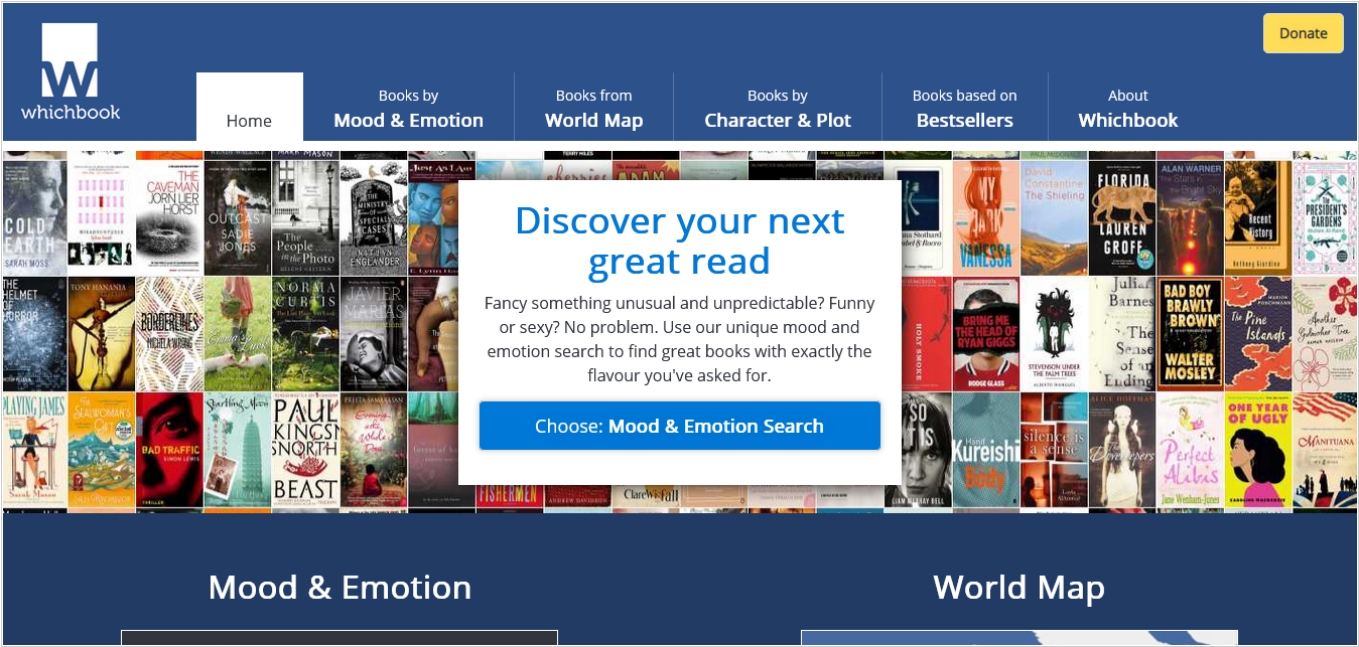Viewport: 1359px width, 647px height.
Task: Select The Caveman by Jorn Lier Horst cover
Action: click(x=169, y=217)
